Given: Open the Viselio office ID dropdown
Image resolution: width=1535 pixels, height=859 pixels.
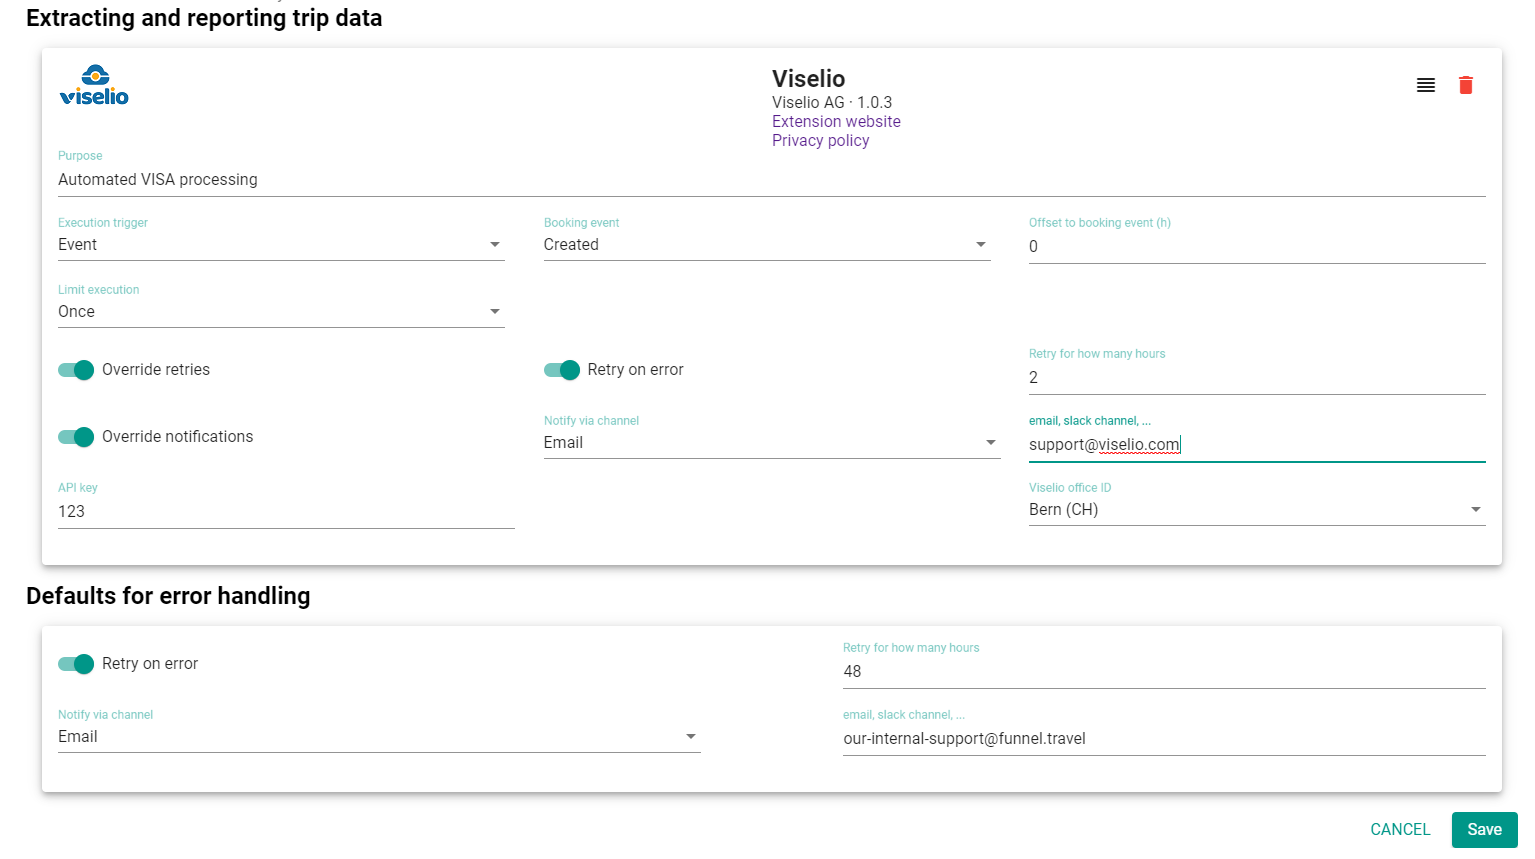Looking at the screenshot, I should [x=1257, y=510].
